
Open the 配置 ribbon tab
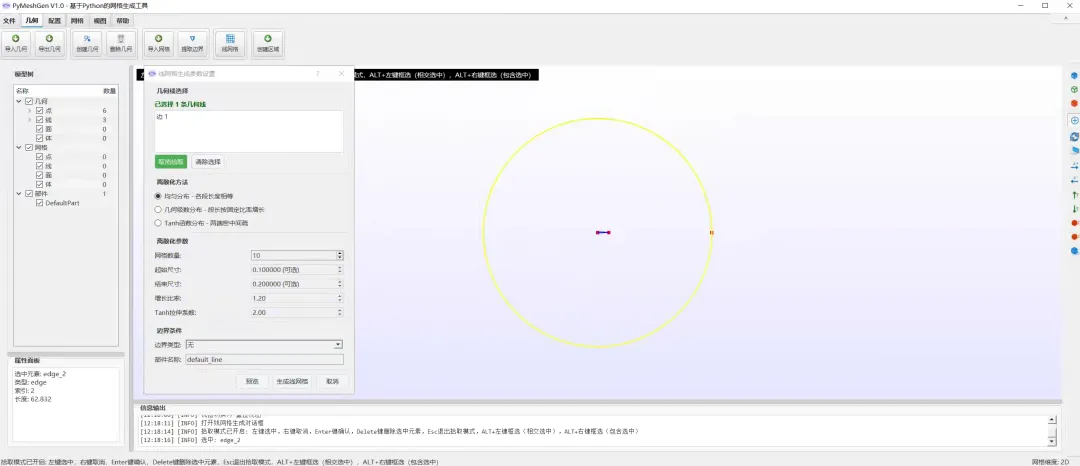[x=54, y=21]
